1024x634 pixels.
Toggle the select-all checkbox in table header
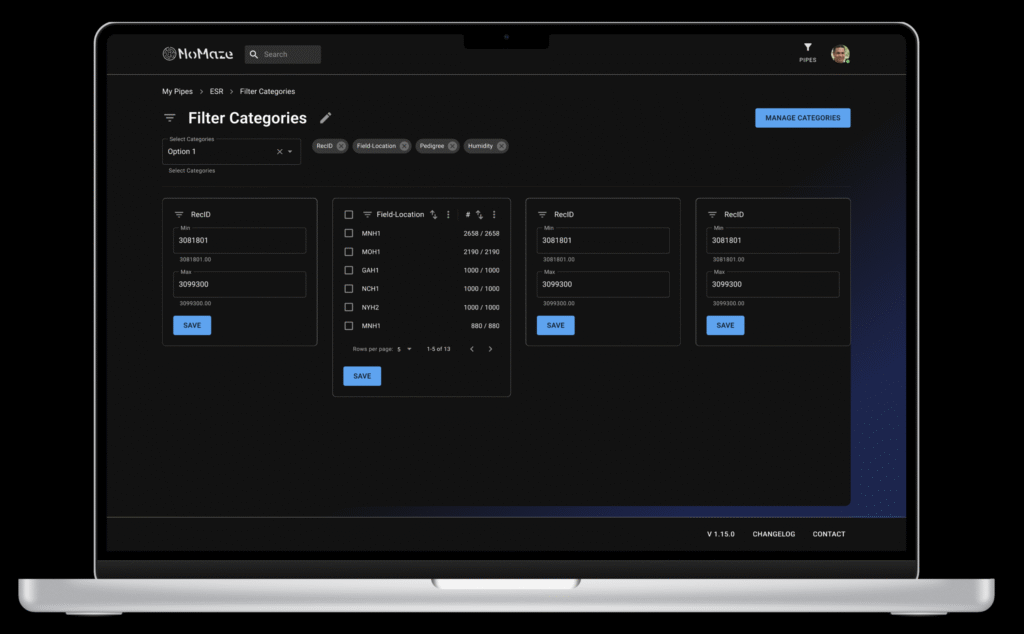[x=349, y=214]
